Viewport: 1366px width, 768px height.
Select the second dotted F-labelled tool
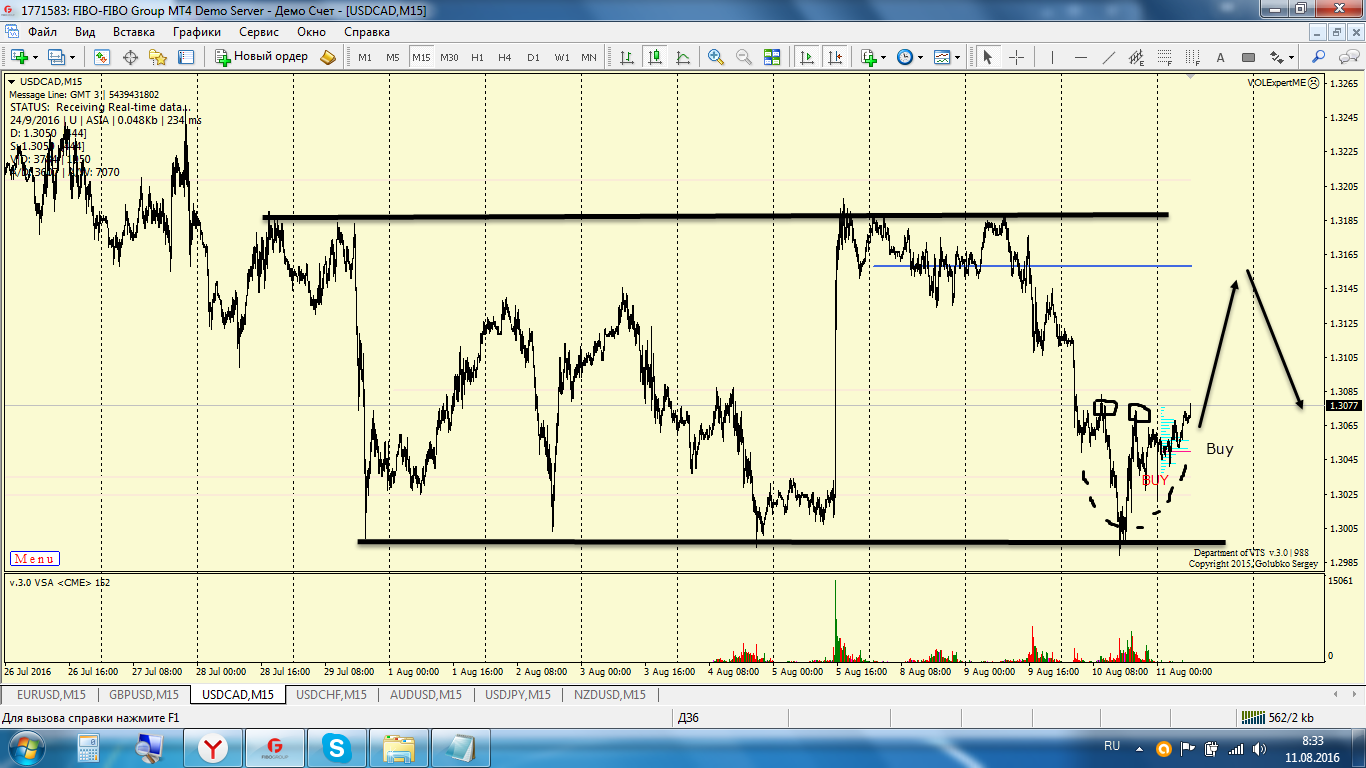pos(1192,57)
